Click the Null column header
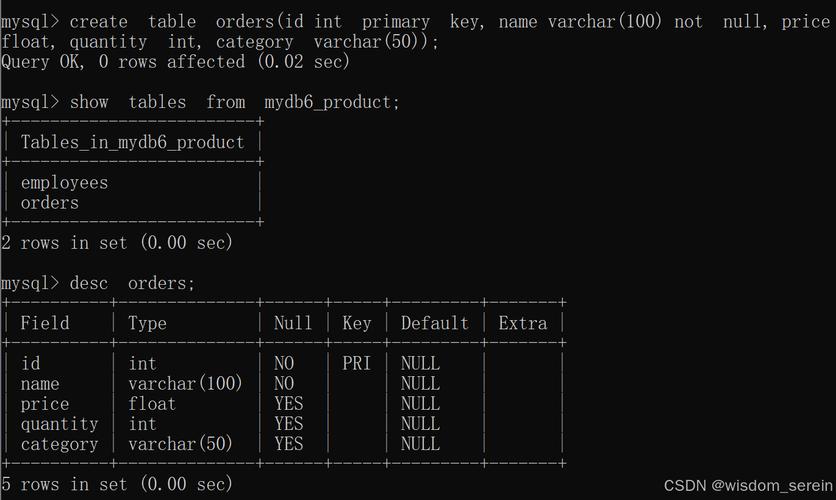The width and height of the screenshot is (836, 500). (293, 323)
